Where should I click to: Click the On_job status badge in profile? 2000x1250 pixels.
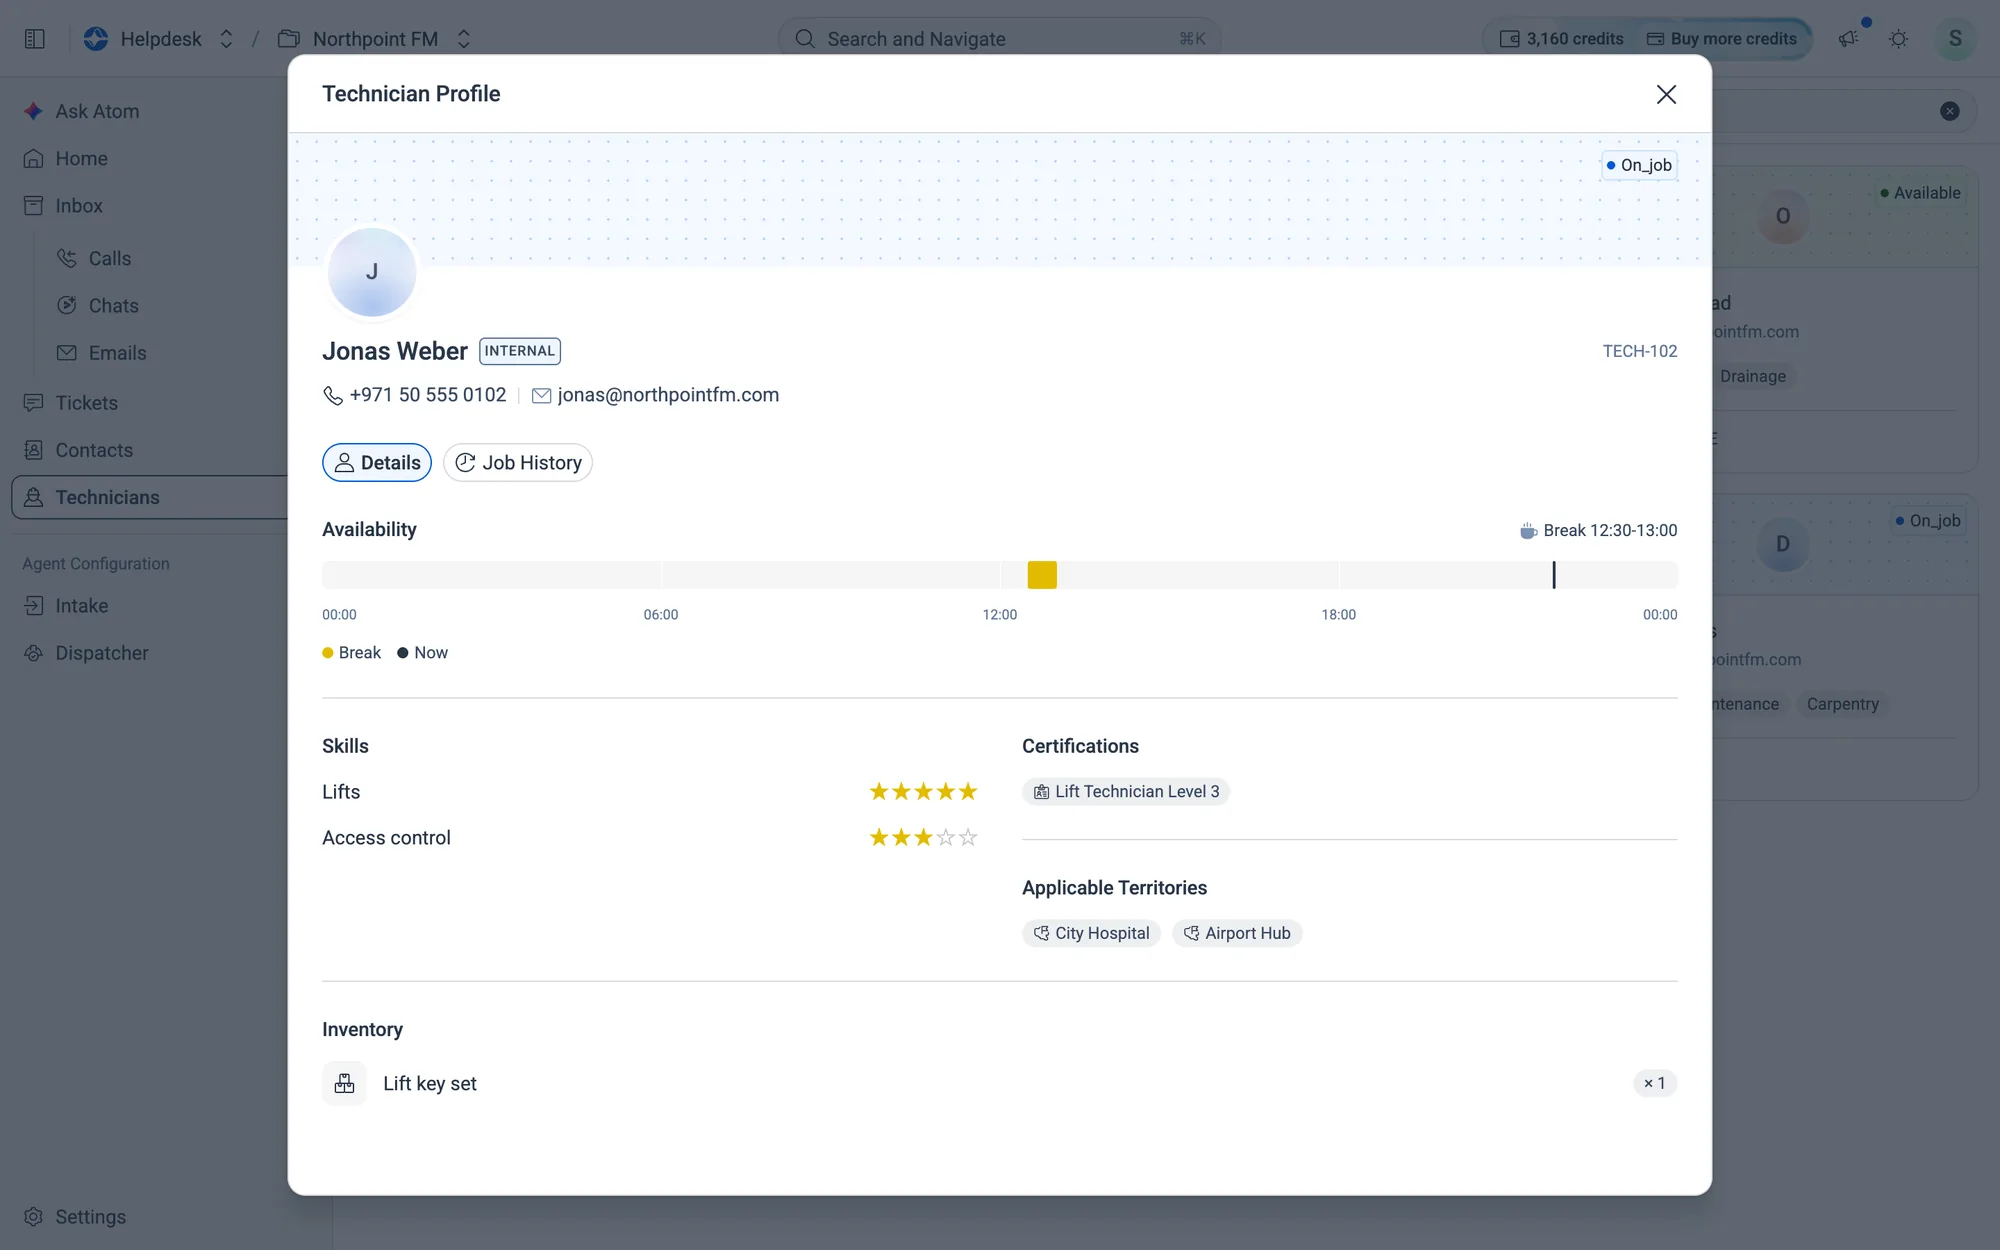(1639, 165)
